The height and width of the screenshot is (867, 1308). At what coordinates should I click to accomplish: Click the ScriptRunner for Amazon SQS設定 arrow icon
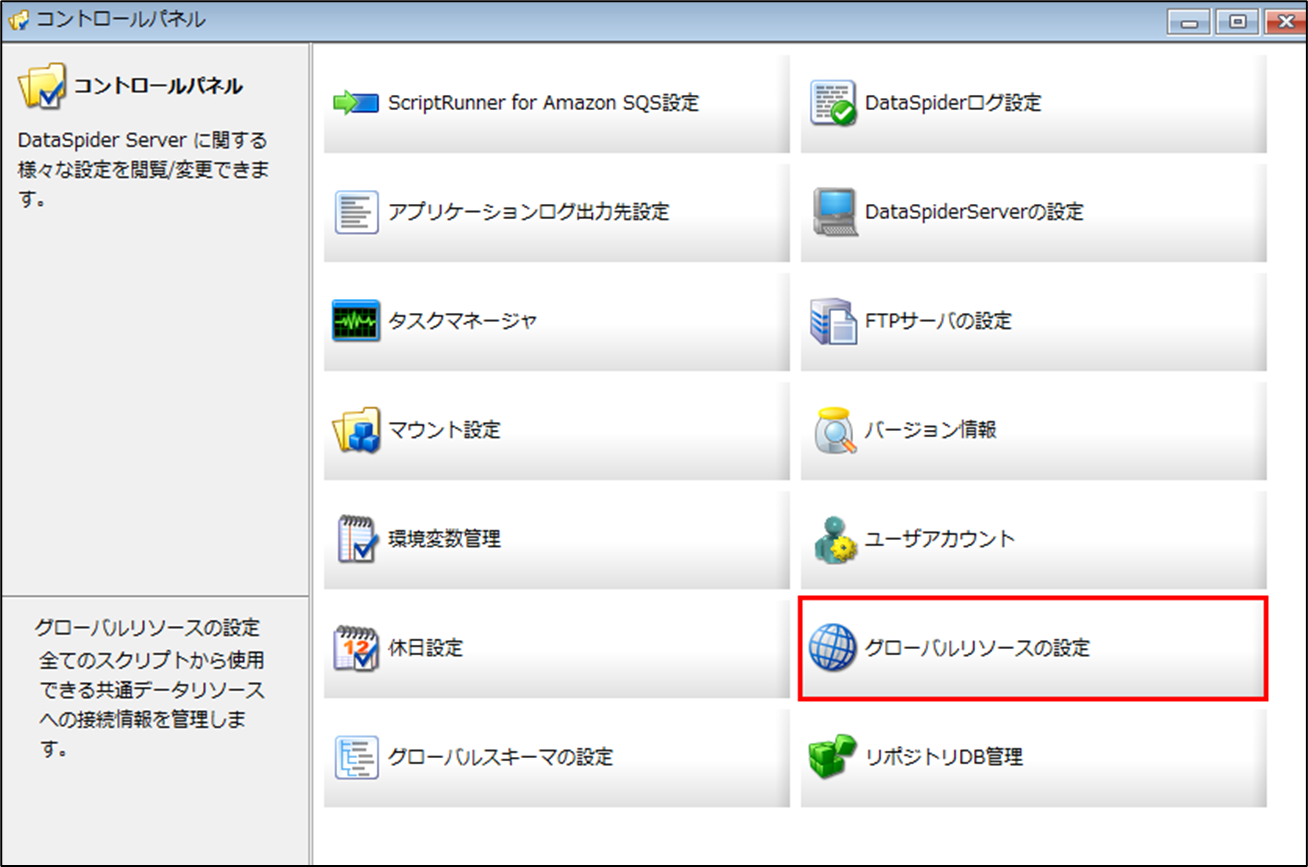point(356,103)
